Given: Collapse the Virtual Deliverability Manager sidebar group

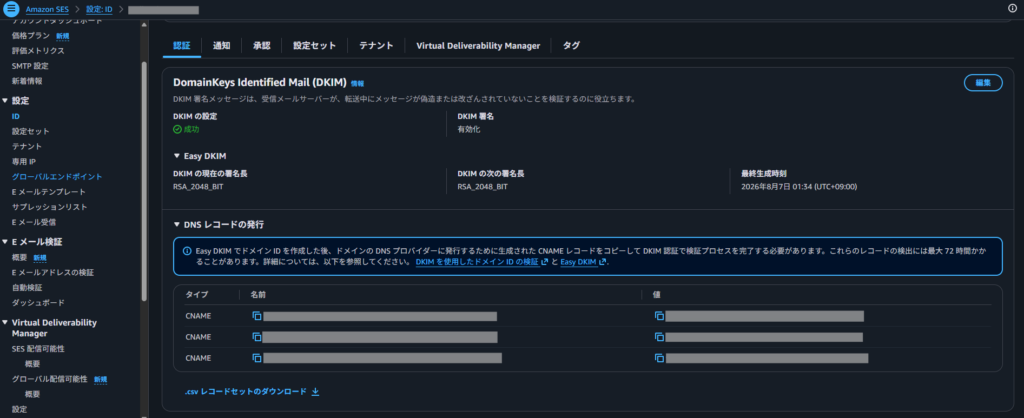Looking at the screenshot, I should 5,323.
